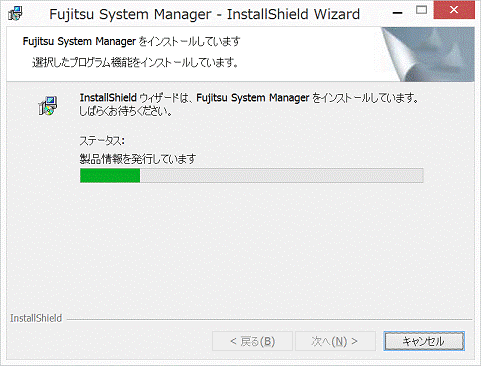This screenshot has height=366, width=481.
Task: Select the bold header をインストールしています
Action: (189, 41)
